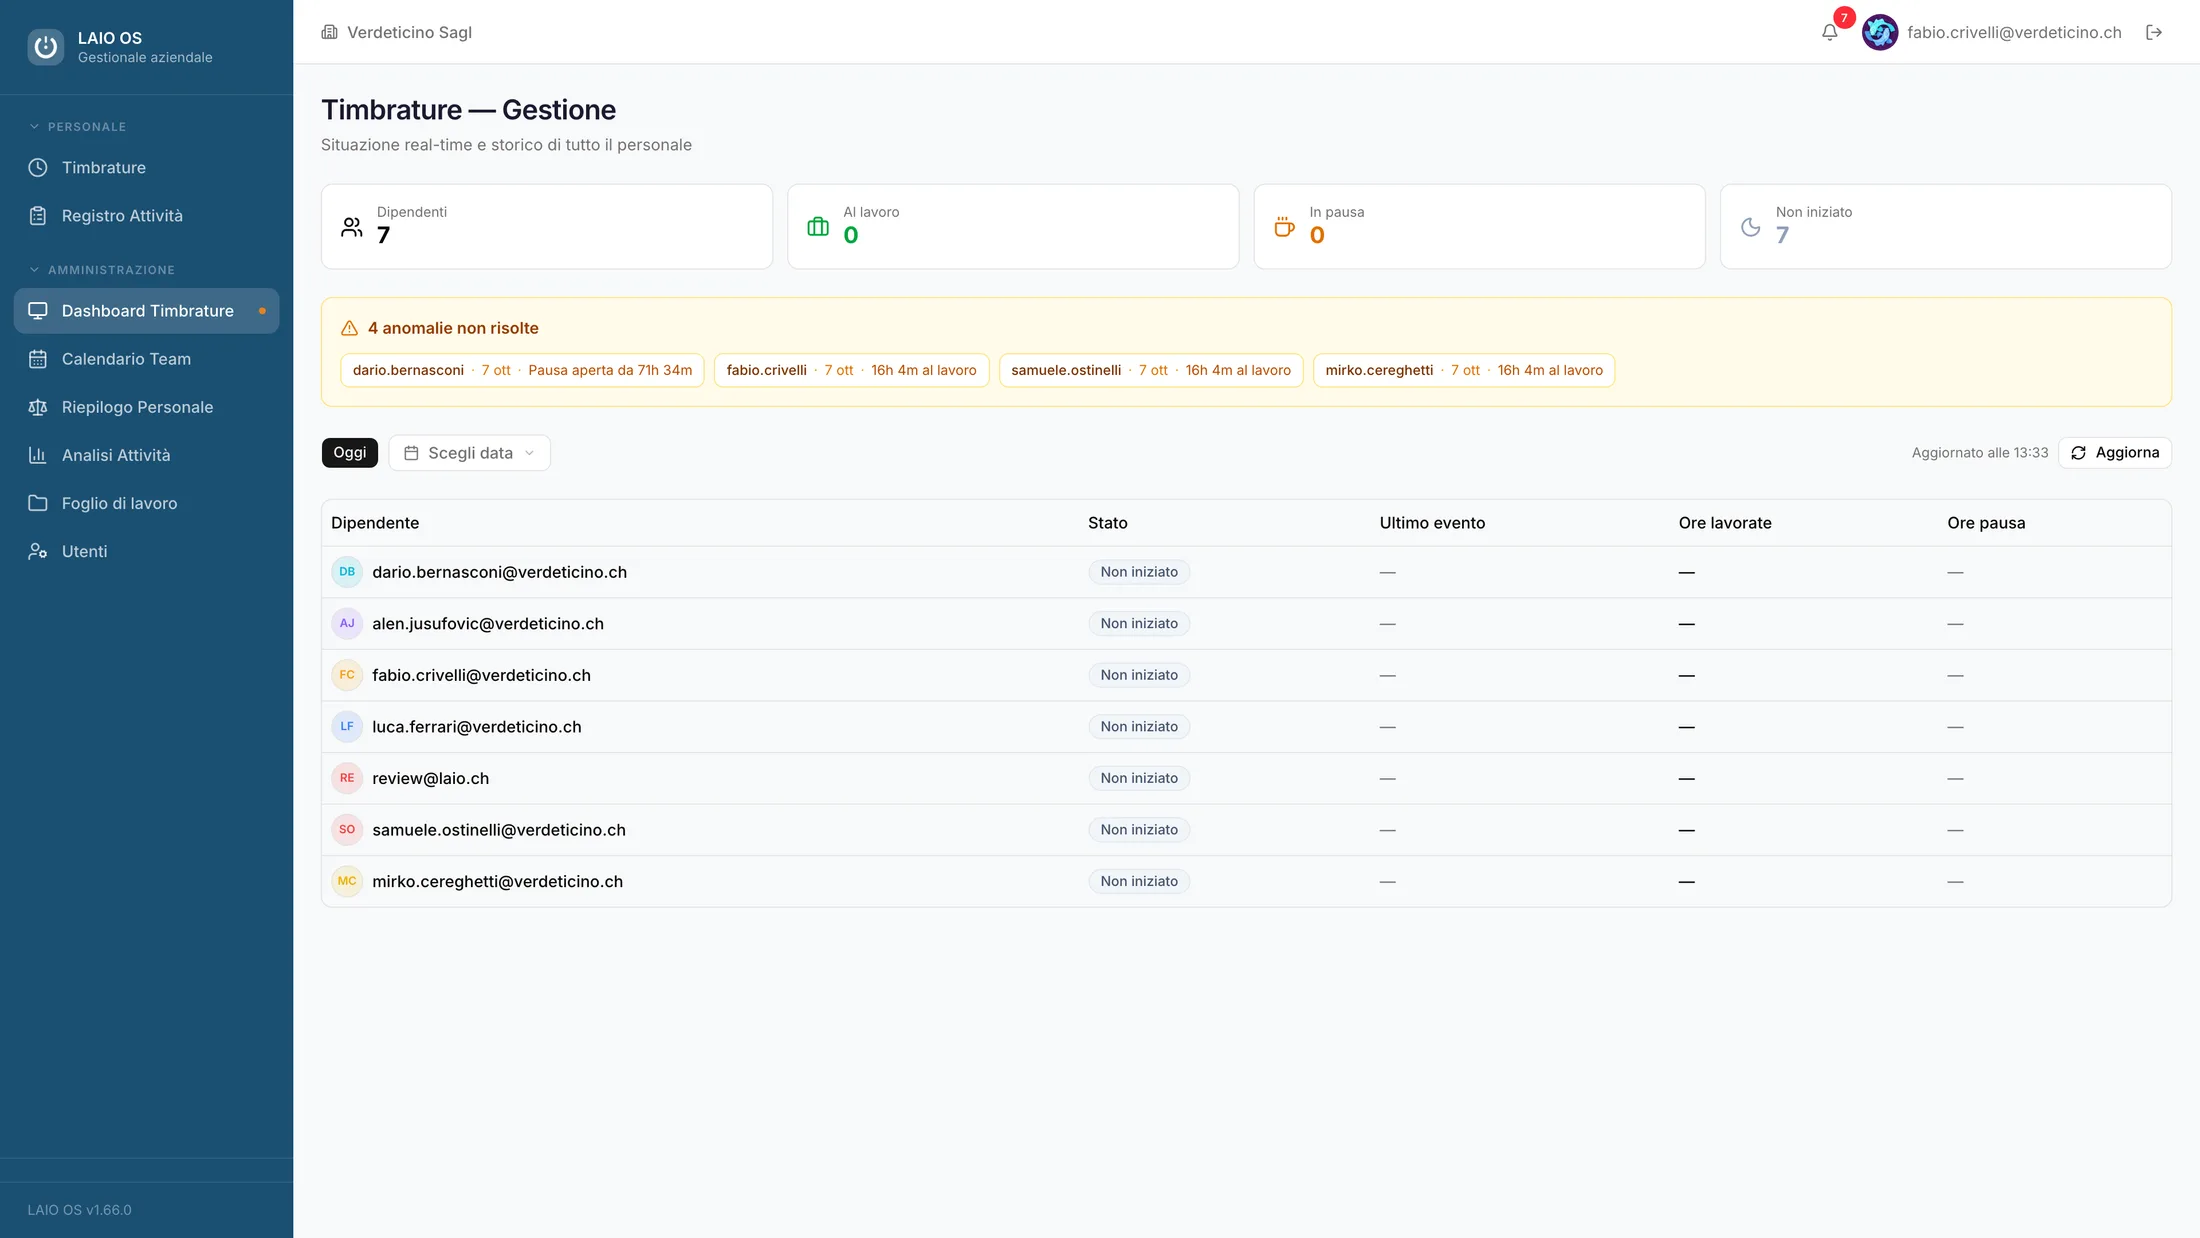The width and height of the screenshot is (2200, 1238).
Task: Select row alen.jusufovic@verdeticino.ch
Action: click(x=1246, y=624)
